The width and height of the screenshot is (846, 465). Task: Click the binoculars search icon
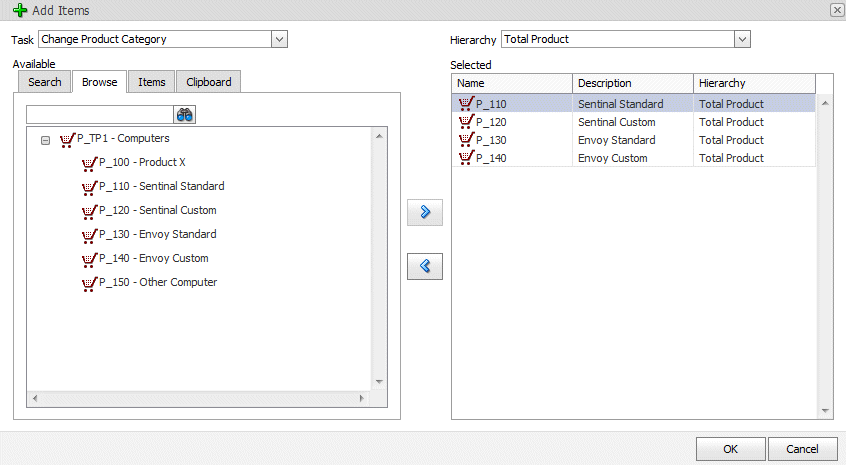coord(184,114)
